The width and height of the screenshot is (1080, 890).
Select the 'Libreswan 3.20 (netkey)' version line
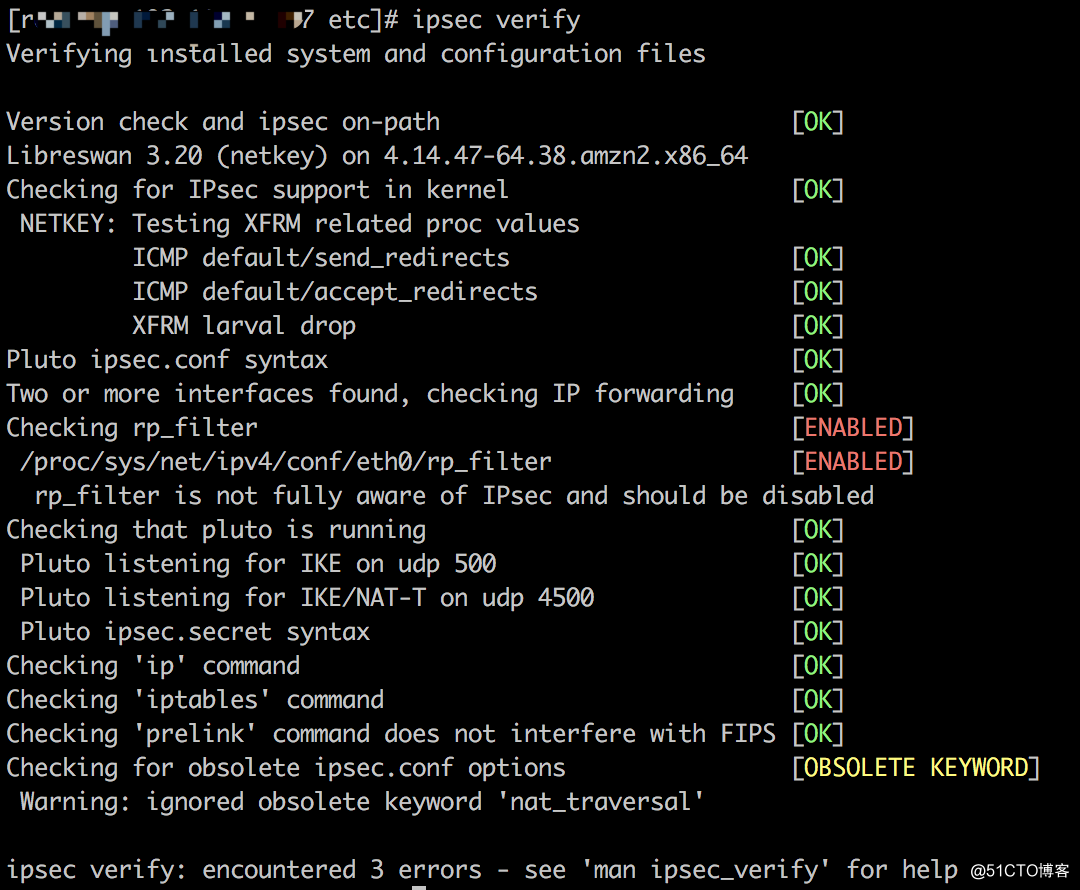point(377,156)
